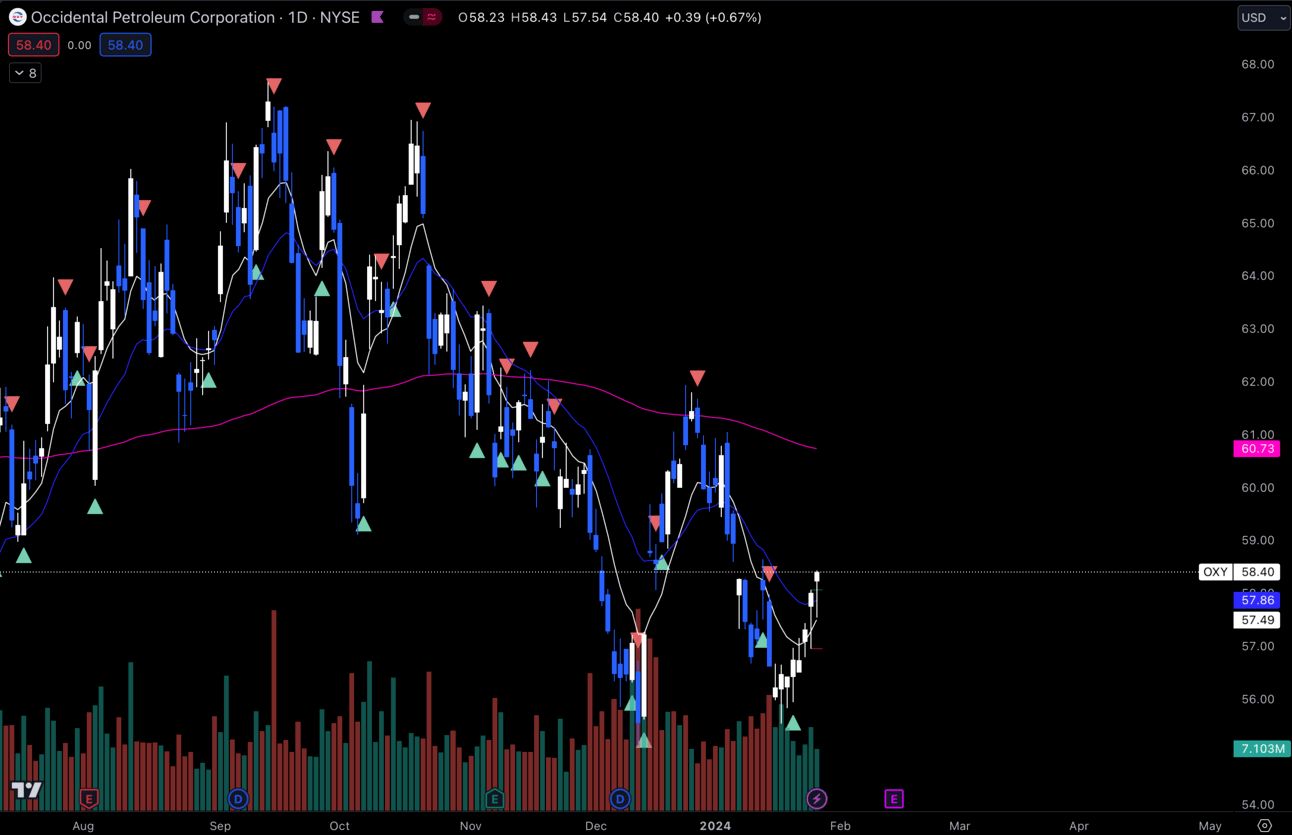Click the 59.00 price axis label

(x=1257, y=540)
